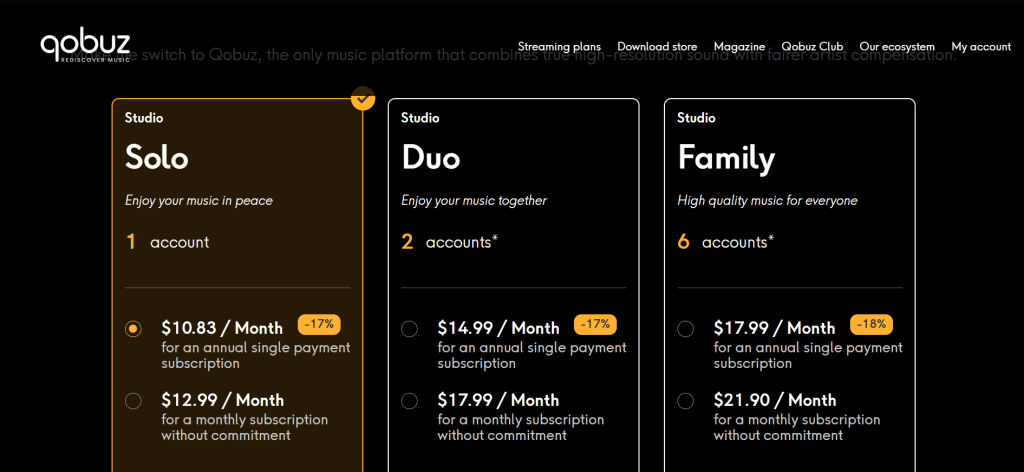Open the Streaming plans menu
Image resolution: width=1024 pixels, height=472 pixels.
[559, 47]
